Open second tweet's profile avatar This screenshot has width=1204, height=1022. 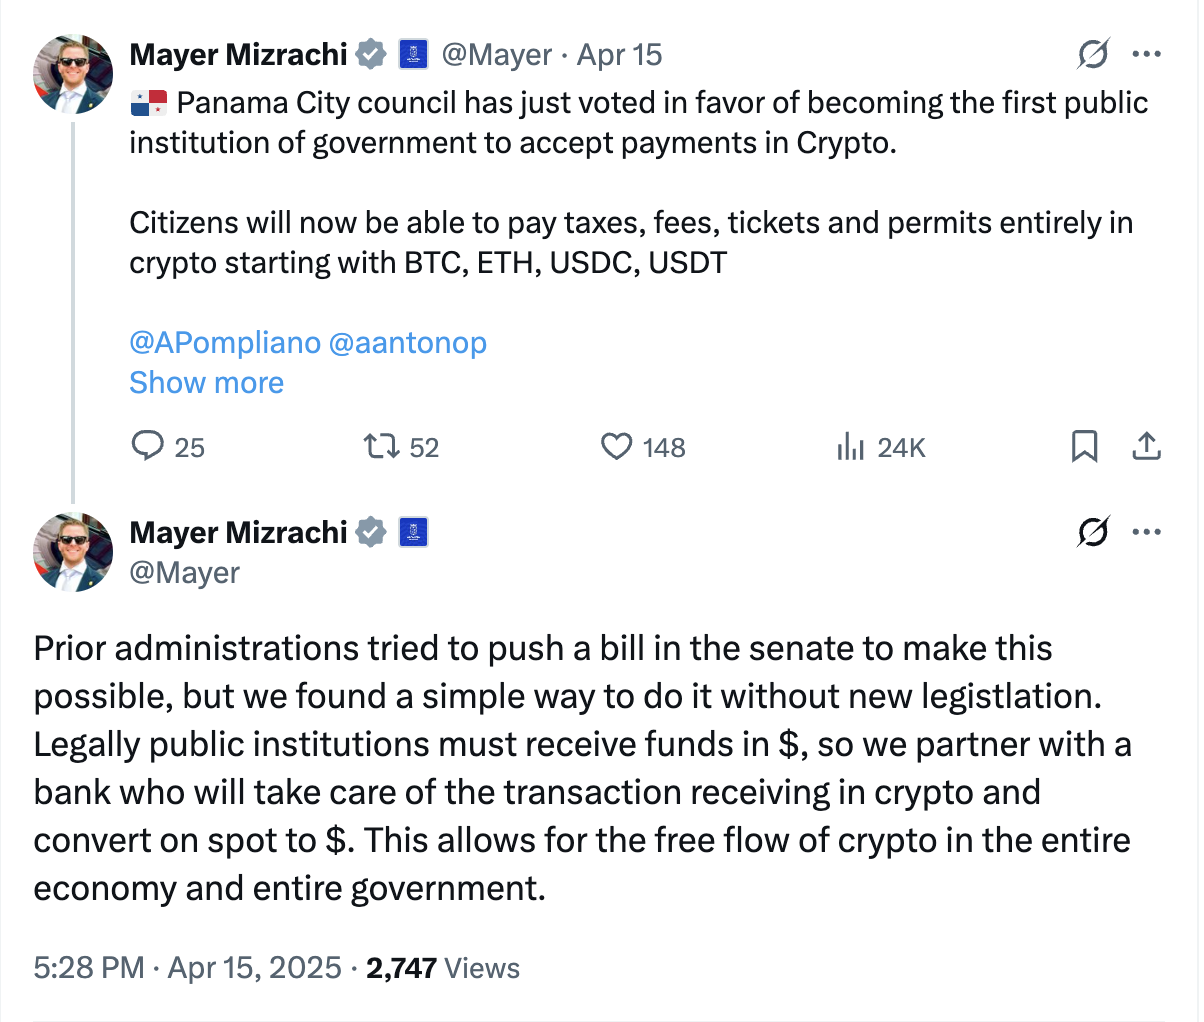73,552
